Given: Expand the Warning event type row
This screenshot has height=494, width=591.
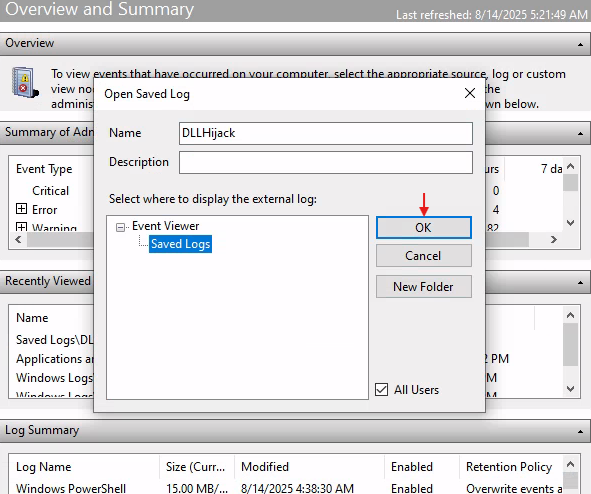Looking at the screenshot, I should [x=21, y=226].
